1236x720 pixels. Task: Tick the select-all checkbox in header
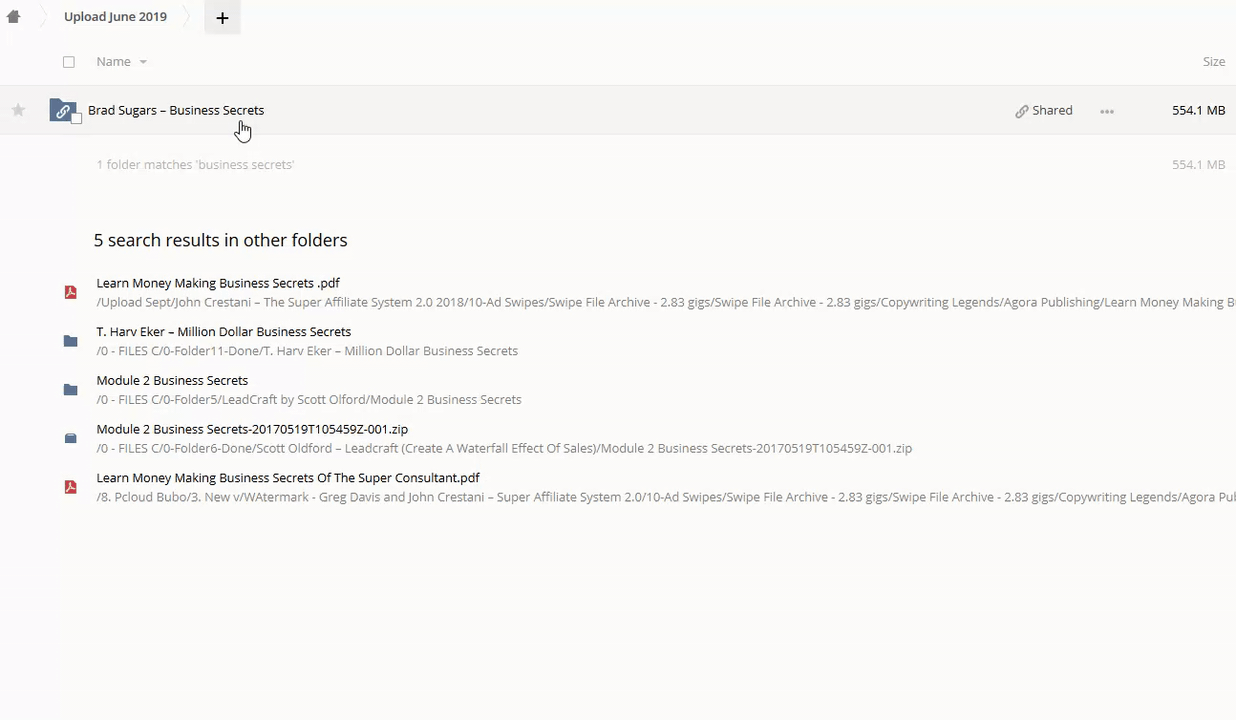pyautogui.click(x=69, y=62)
